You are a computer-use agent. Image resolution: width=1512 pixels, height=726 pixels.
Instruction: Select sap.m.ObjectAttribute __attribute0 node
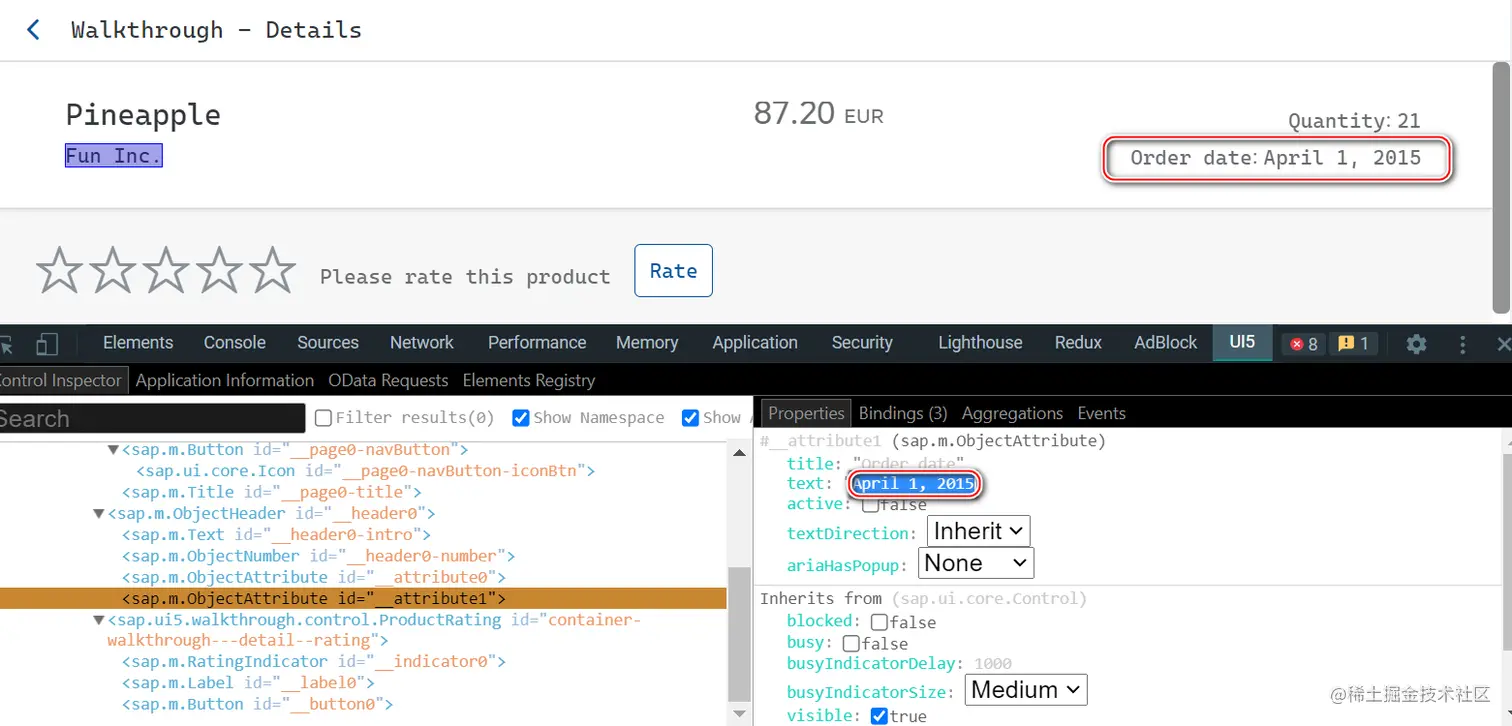314,577
